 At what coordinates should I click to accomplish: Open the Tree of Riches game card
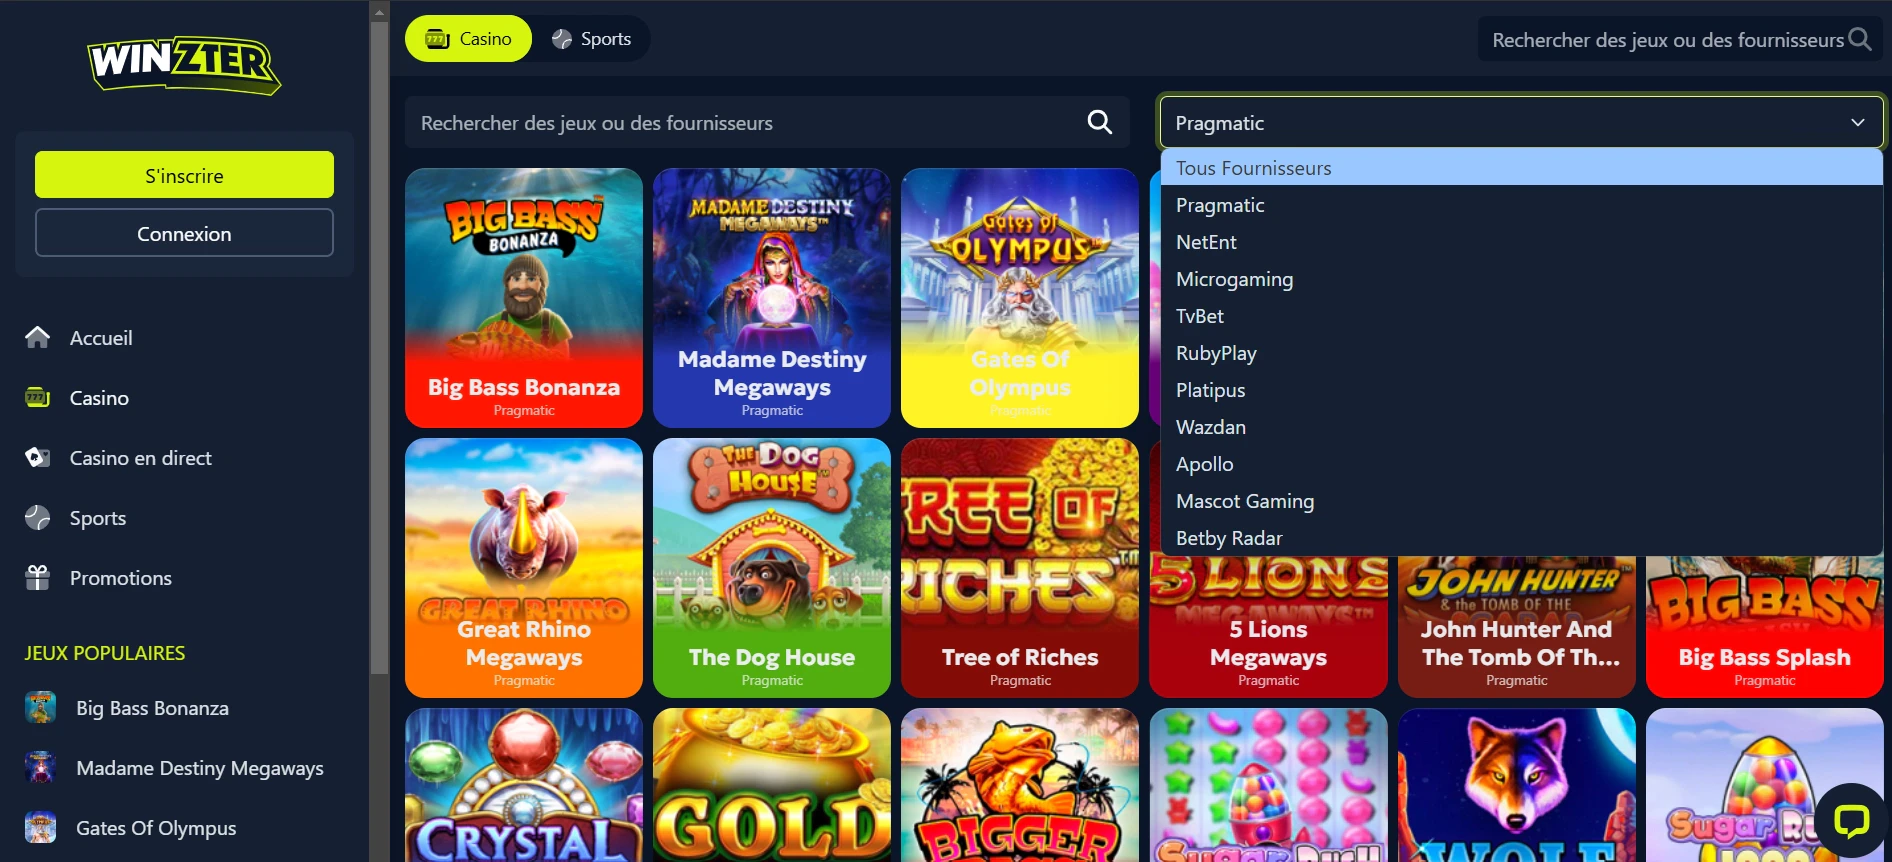[1020, 568]
